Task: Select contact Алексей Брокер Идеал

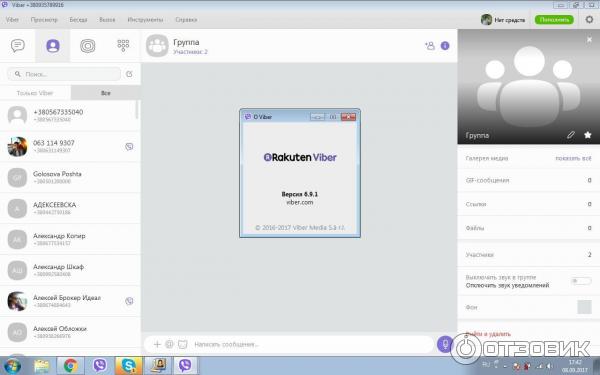Action: tap(70, 301)
